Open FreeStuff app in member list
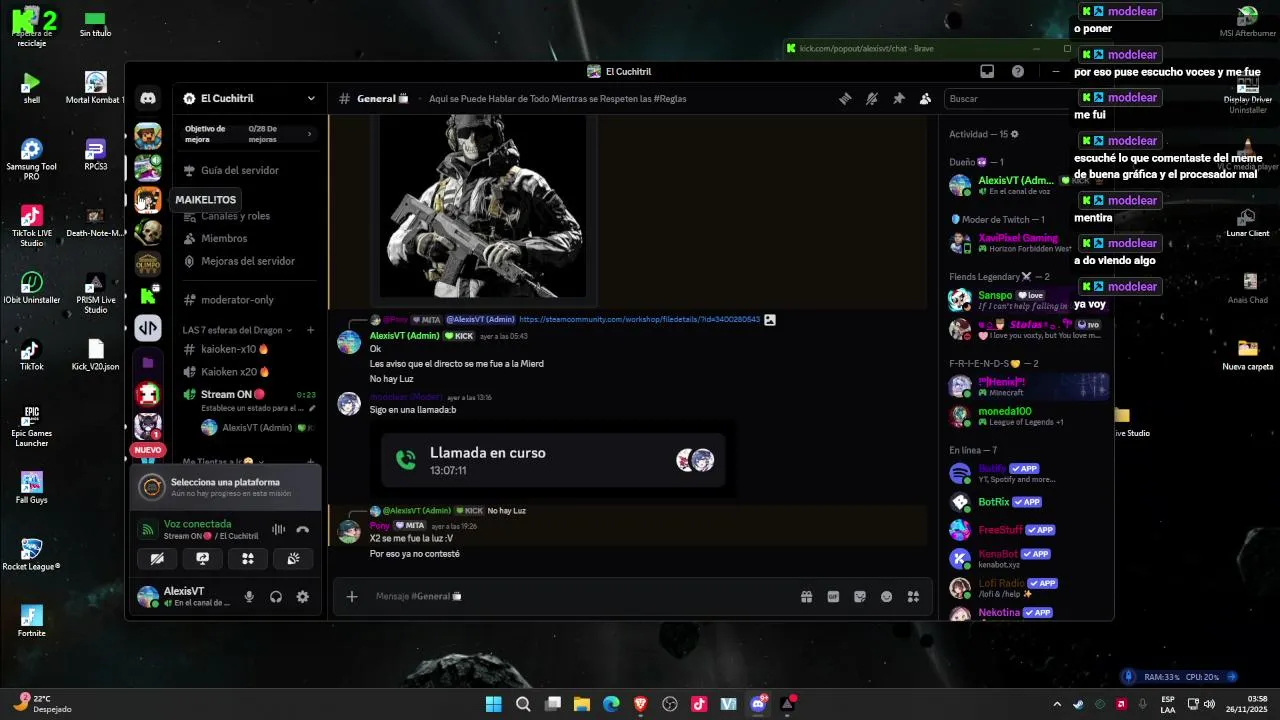1280x720 pixels. 1027,530
